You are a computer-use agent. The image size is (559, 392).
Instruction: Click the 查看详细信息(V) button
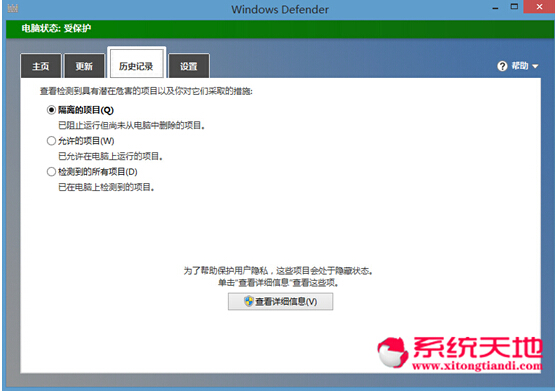(x=281, y=301)
